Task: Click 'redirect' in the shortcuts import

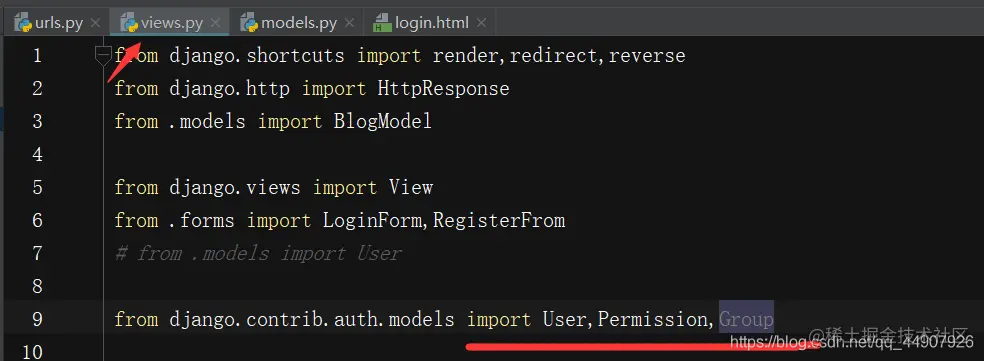Action: (x=553, y=56)
